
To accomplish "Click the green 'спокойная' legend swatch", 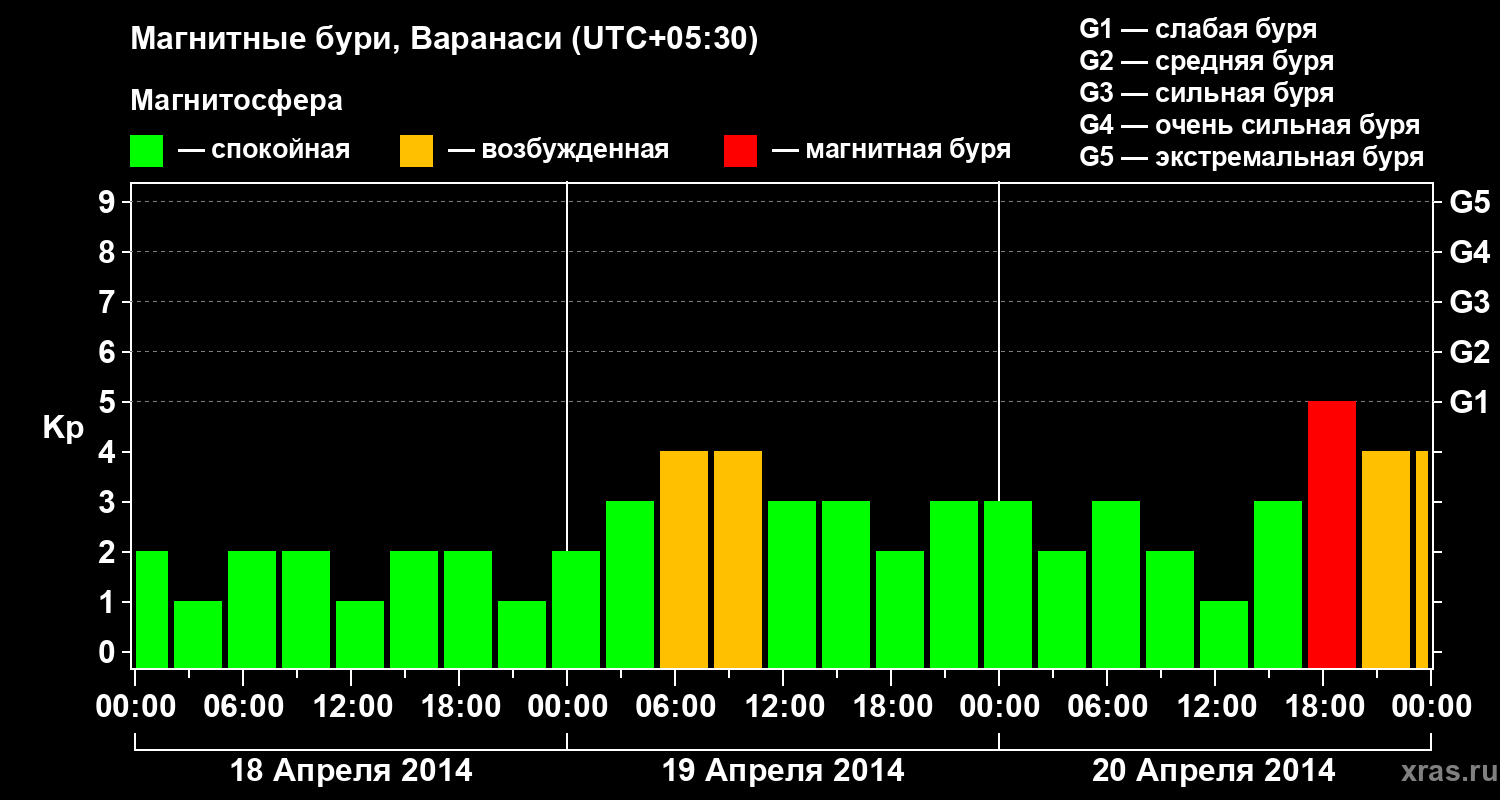I will (147, 151).
